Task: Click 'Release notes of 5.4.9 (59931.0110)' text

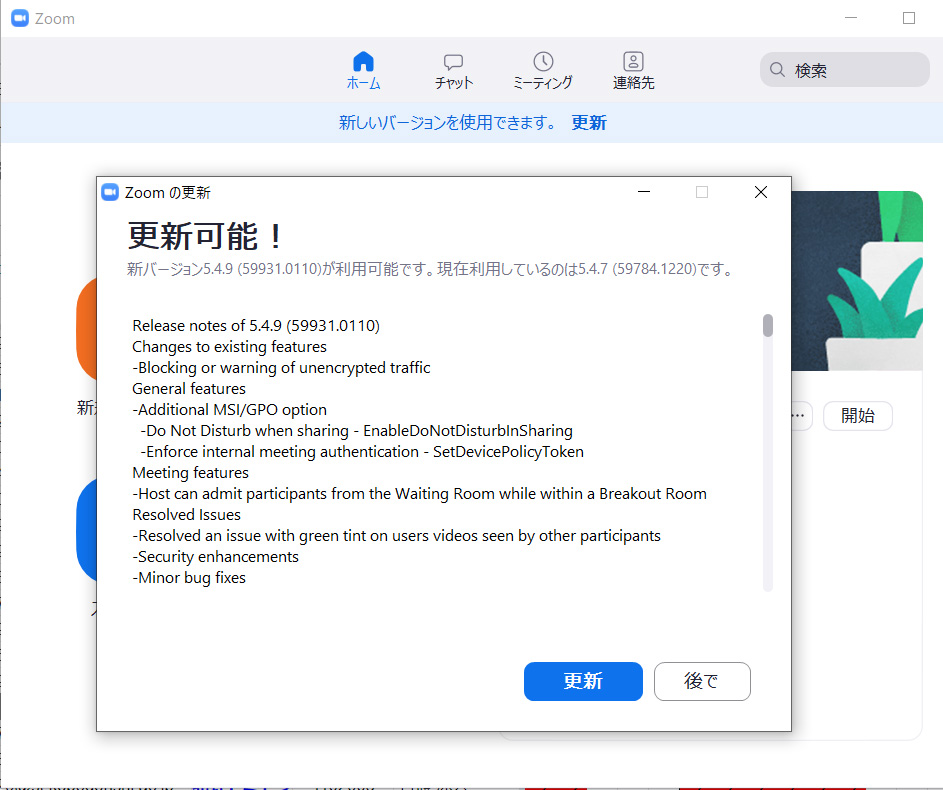Action: coord(256,326)
